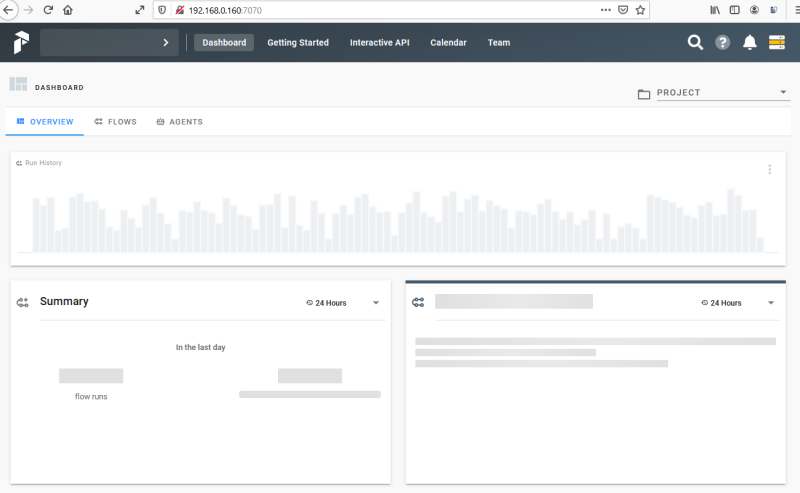The image size is (800, 493).
Task: Click the Run History bar chart
Action: (398, 221)
